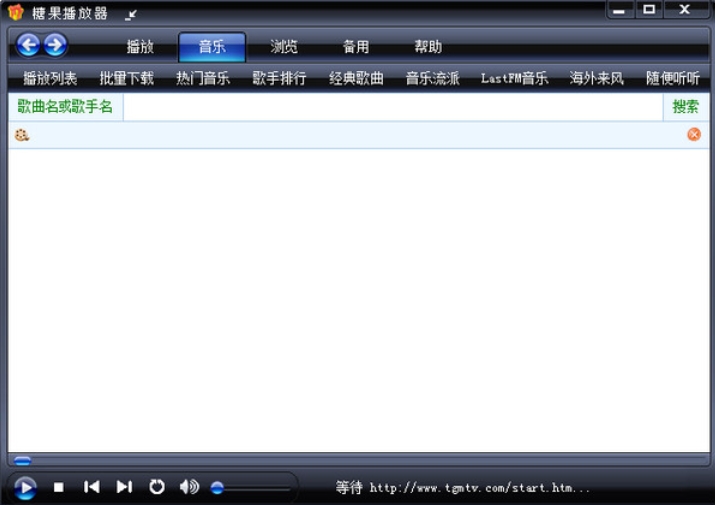Open LastFM音乐 section
This screenshot has height=505, width=715.
(514, 78)
